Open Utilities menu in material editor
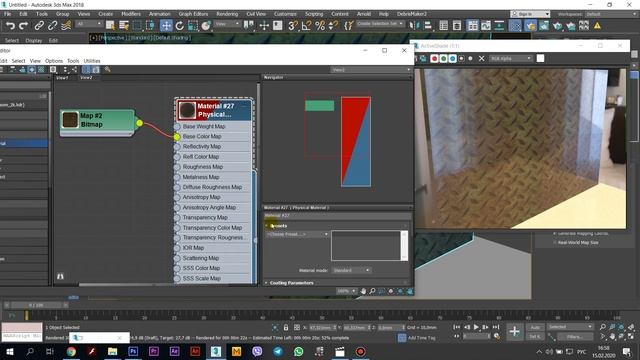 pos(92,61)
